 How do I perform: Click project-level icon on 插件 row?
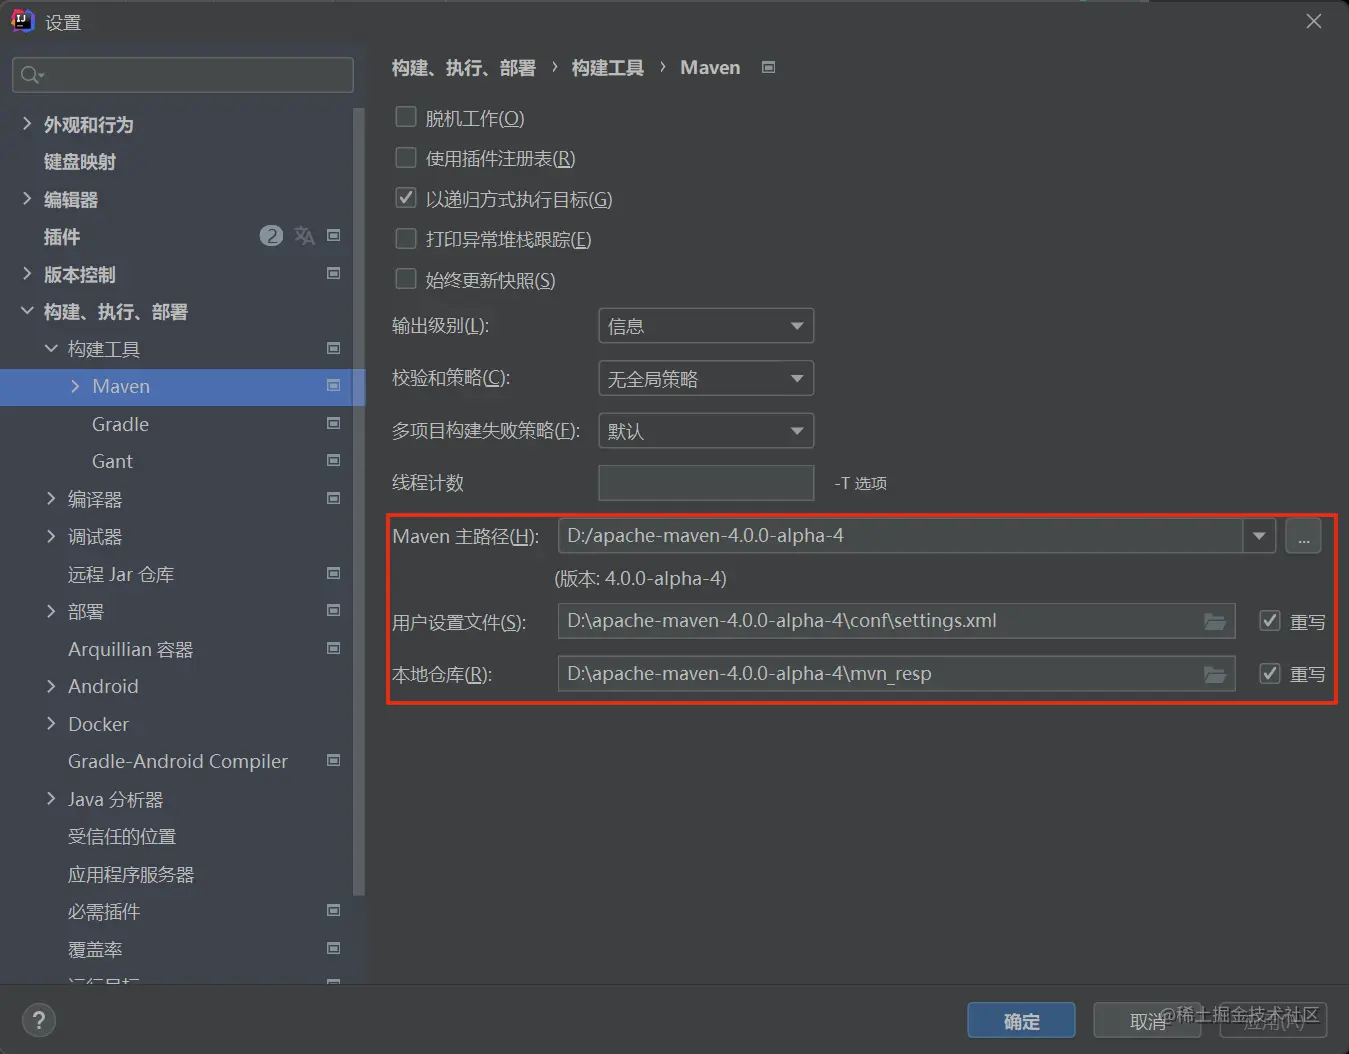pos(334,236)
